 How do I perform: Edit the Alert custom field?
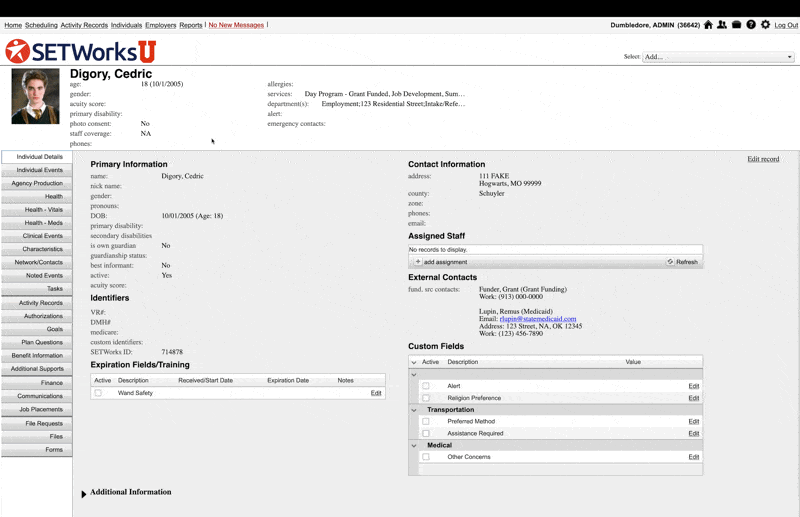[x=693, y=386]
